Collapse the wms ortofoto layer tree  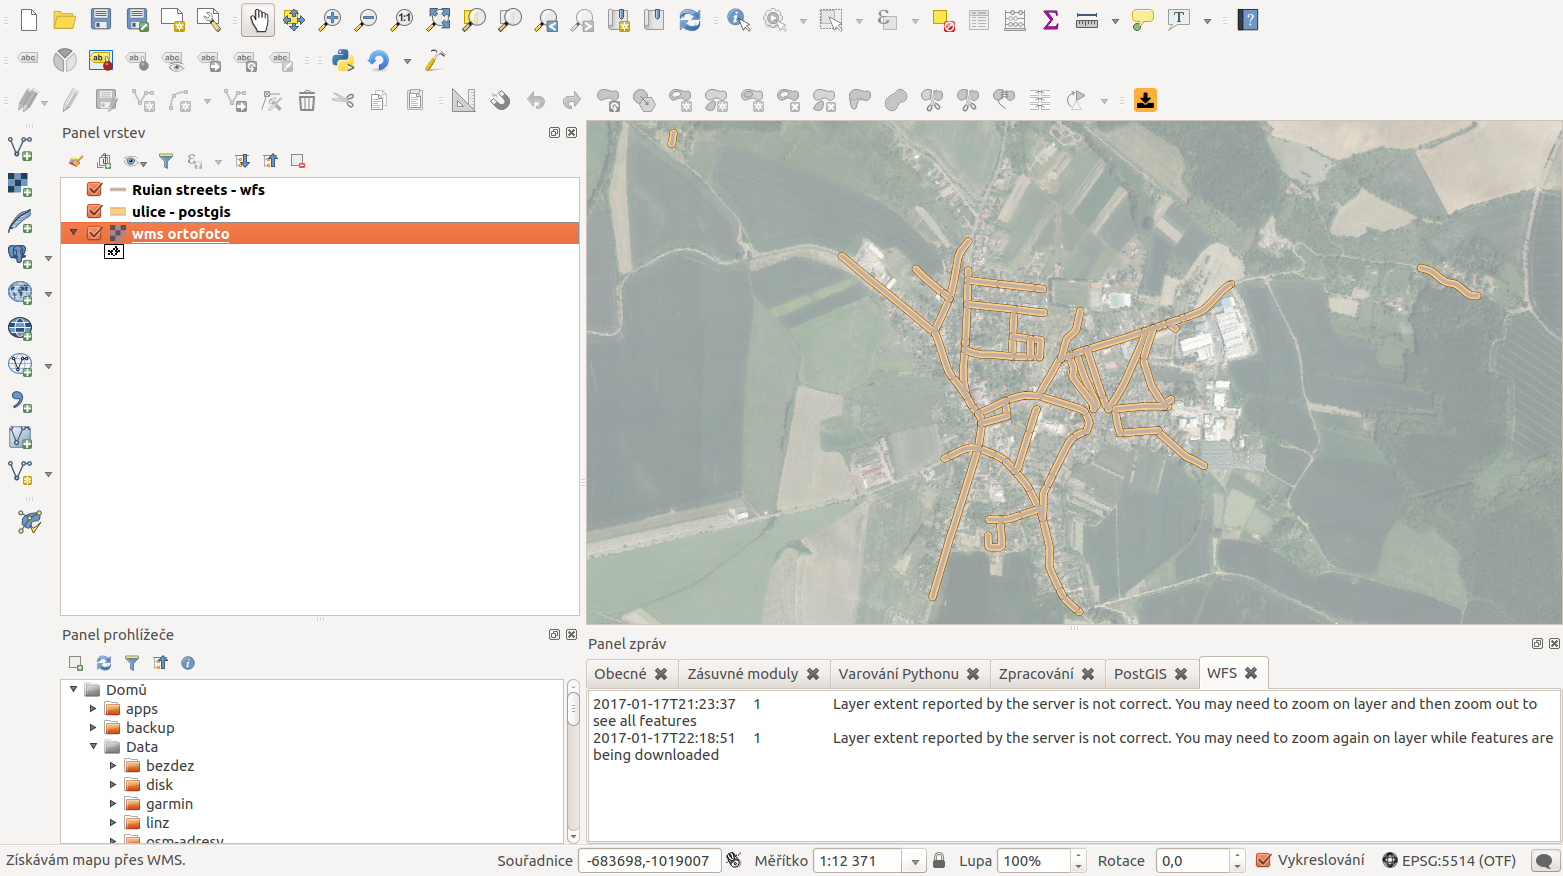[73, 233]
